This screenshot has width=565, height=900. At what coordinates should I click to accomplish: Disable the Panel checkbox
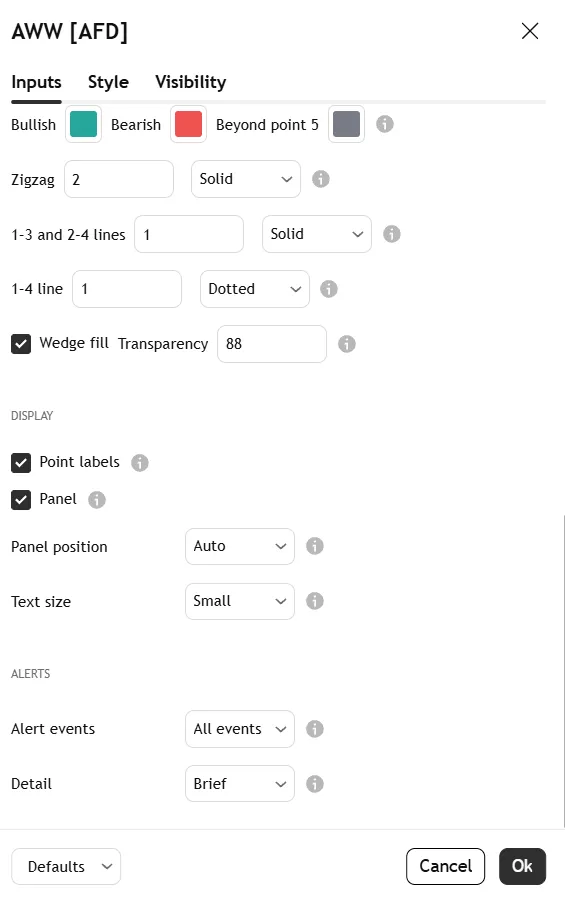point(21,500)
